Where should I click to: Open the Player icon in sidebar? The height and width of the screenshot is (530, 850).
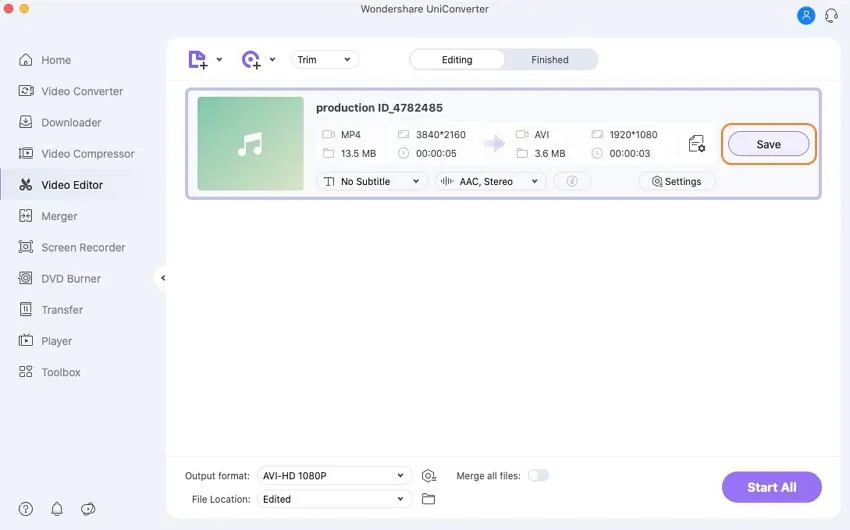[25, 340]
